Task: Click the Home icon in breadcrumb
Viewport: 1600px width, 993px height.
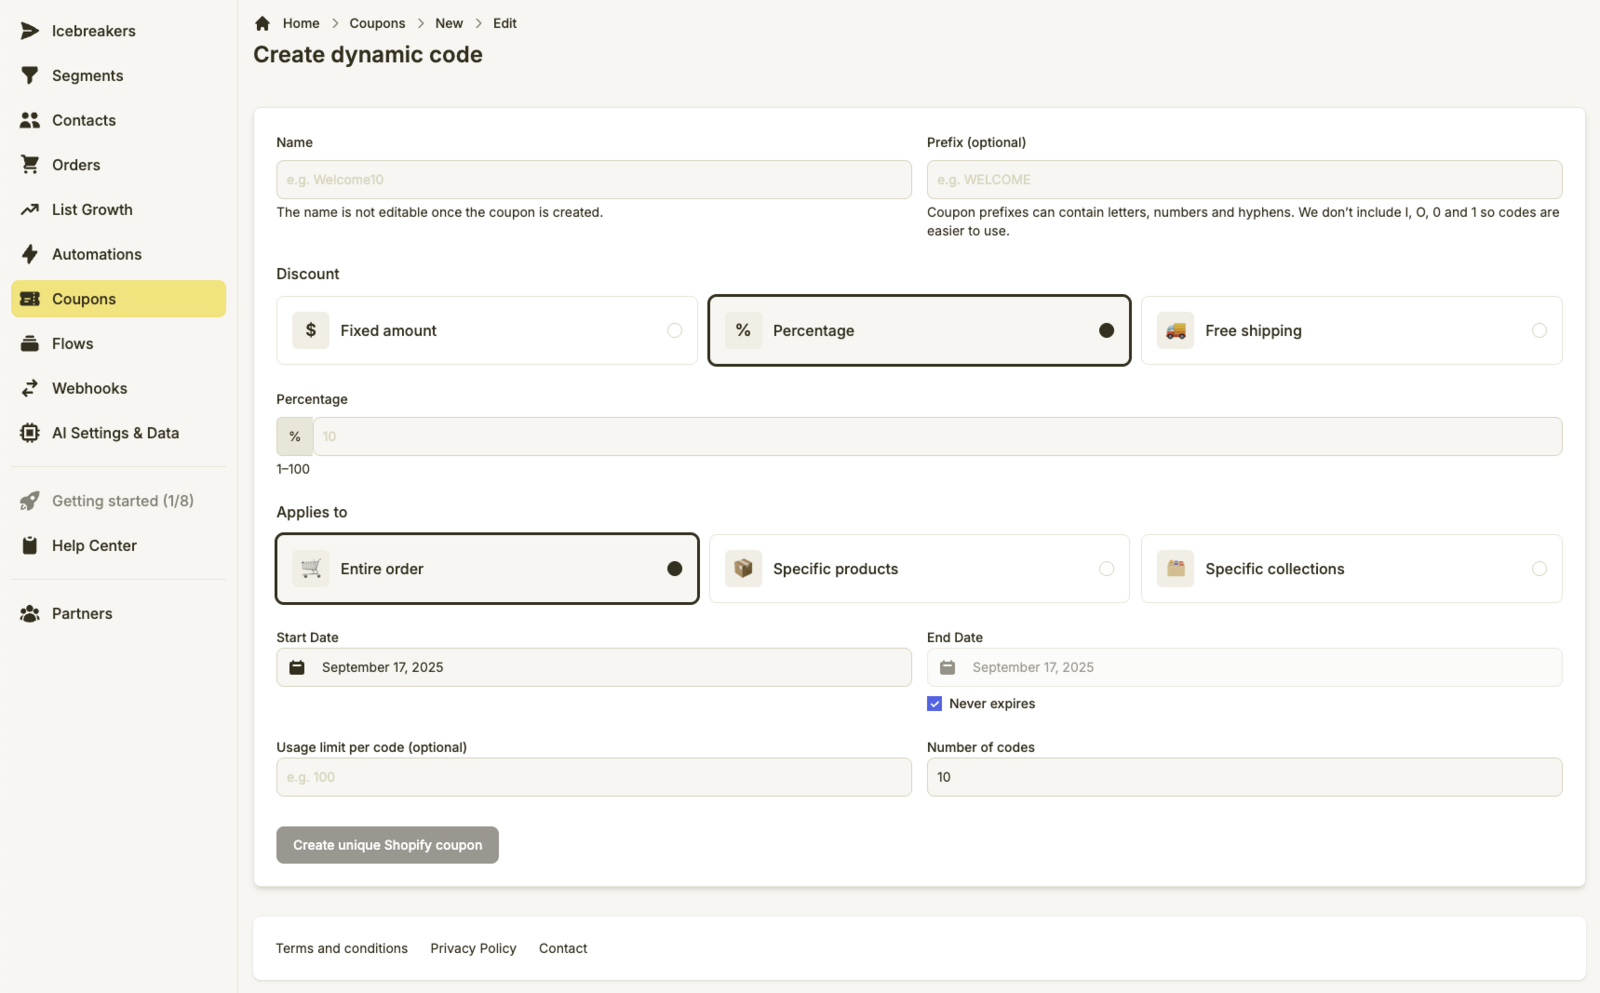Action: coord(262,23)
